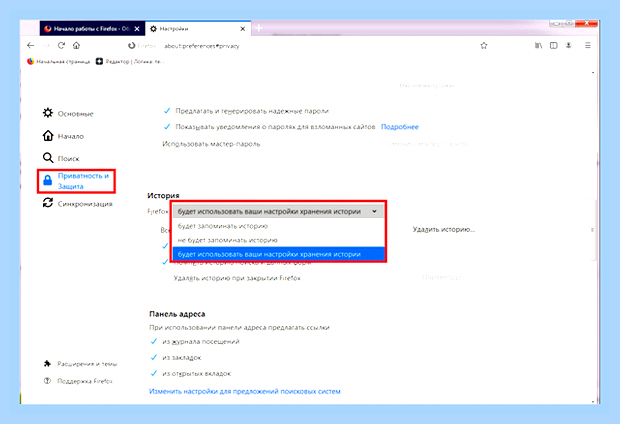Close the 'Начало работы с Firefox' tab
The image size is (620, 424).
(x=137, y=28)
